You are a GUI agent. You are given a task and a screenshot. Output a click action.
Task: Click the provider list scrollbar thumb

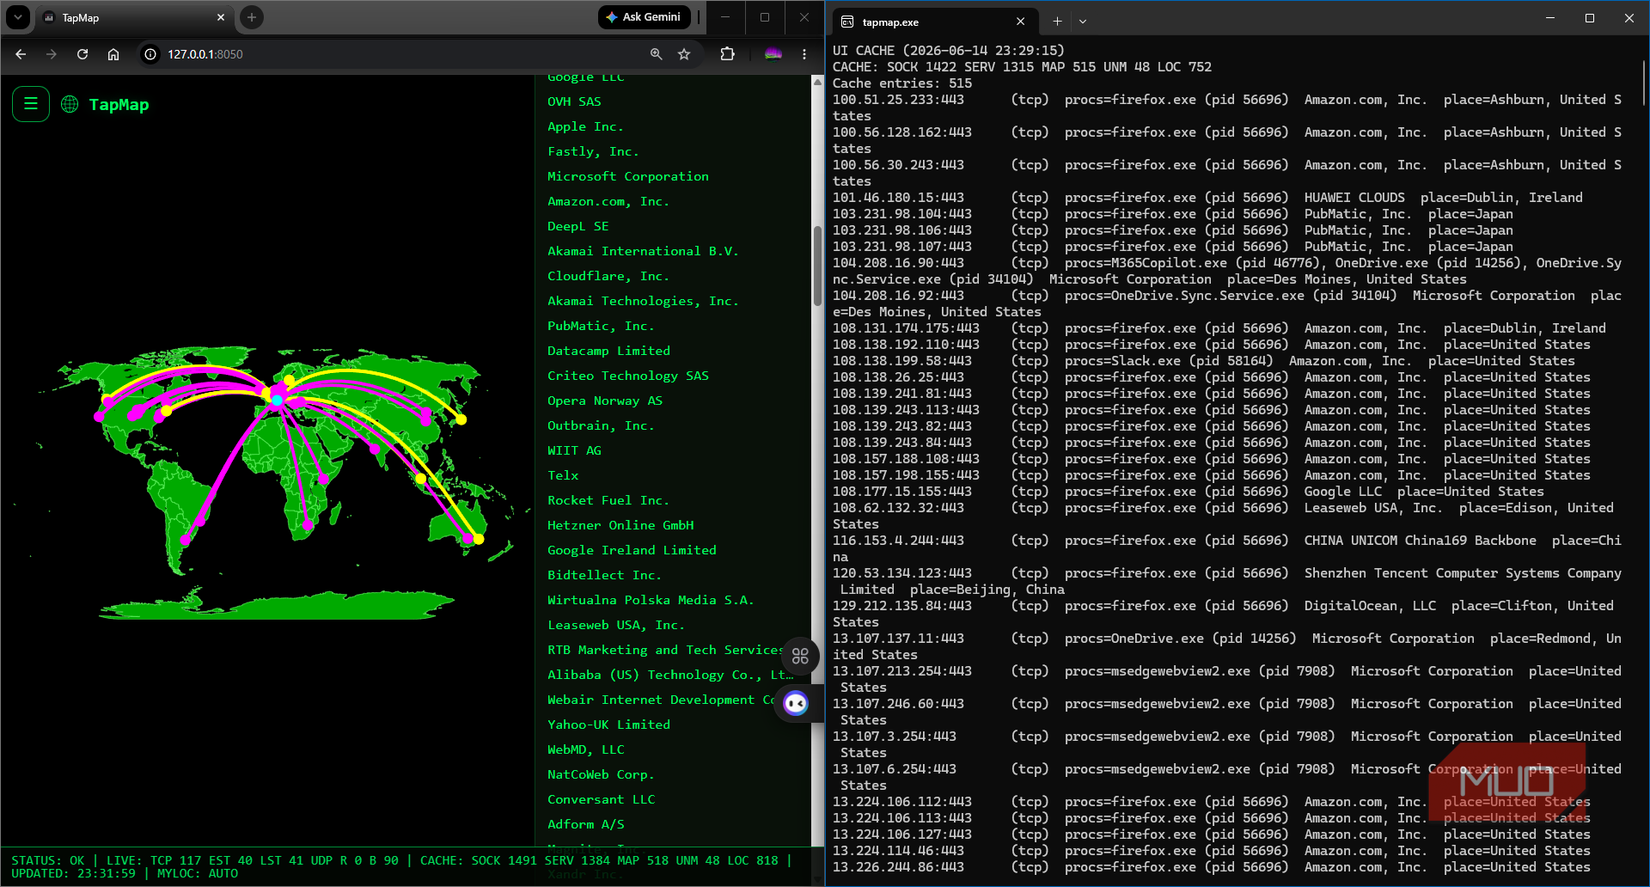pos(817,265)
